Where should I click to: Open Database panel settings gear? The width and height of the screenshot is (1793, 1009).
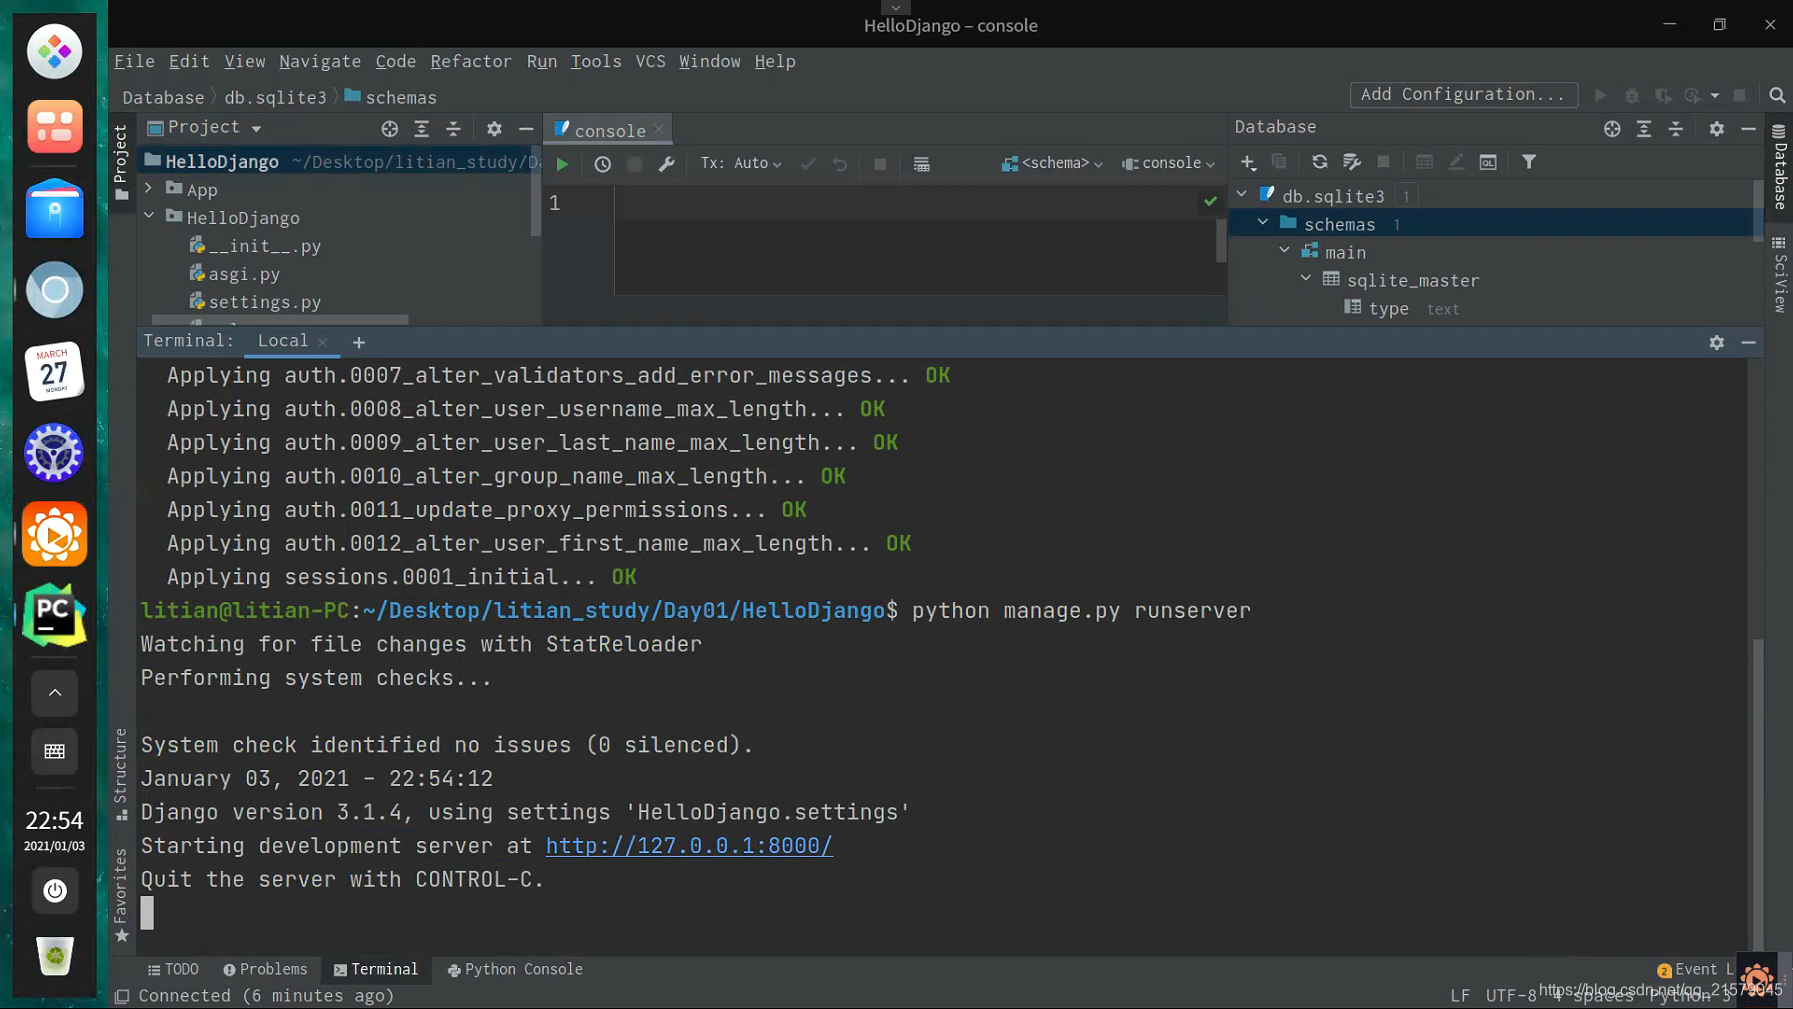(x=1716, y=128)
